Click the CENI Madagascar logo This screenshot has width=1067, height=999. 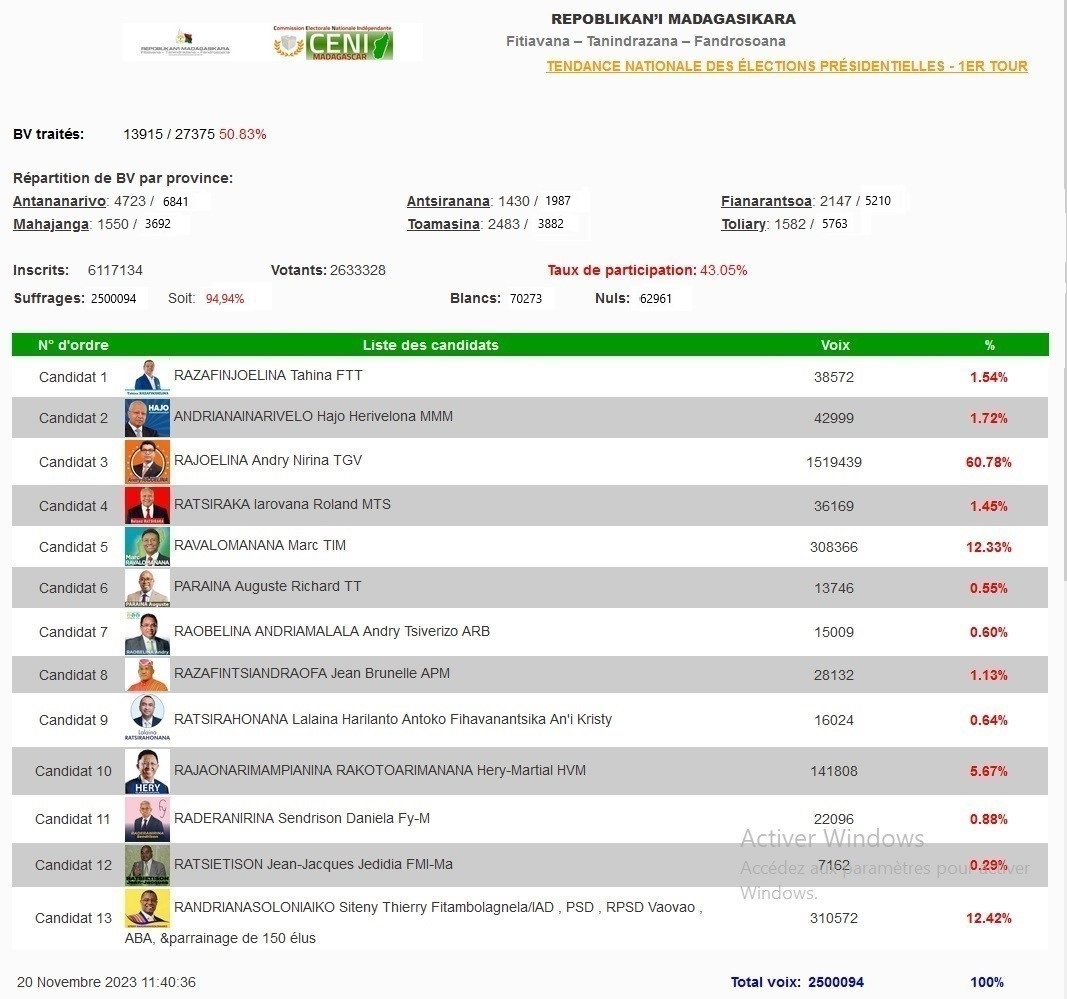[333, 43]
